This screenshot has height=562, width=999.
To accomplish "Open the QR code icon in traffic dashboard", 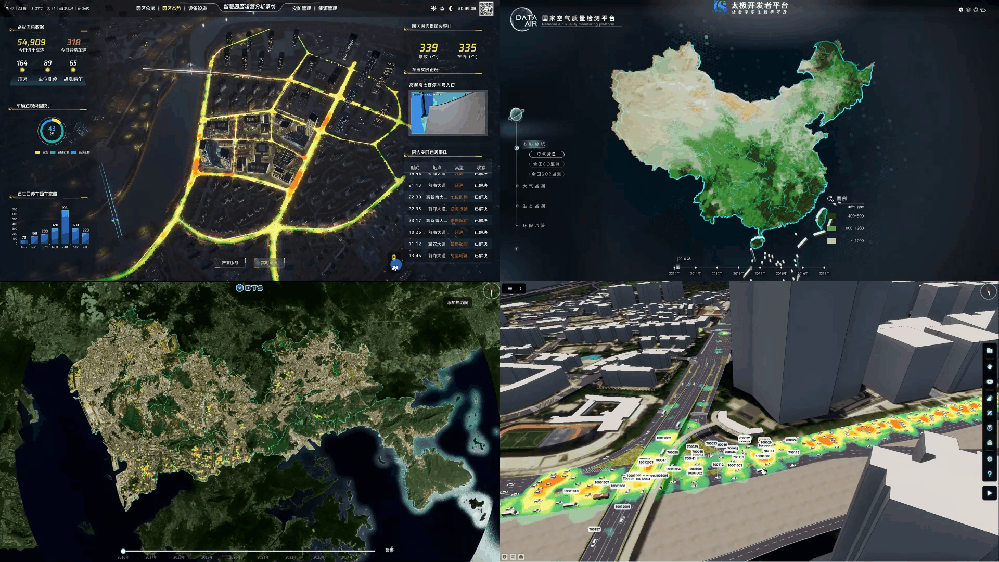I will 485,8.
